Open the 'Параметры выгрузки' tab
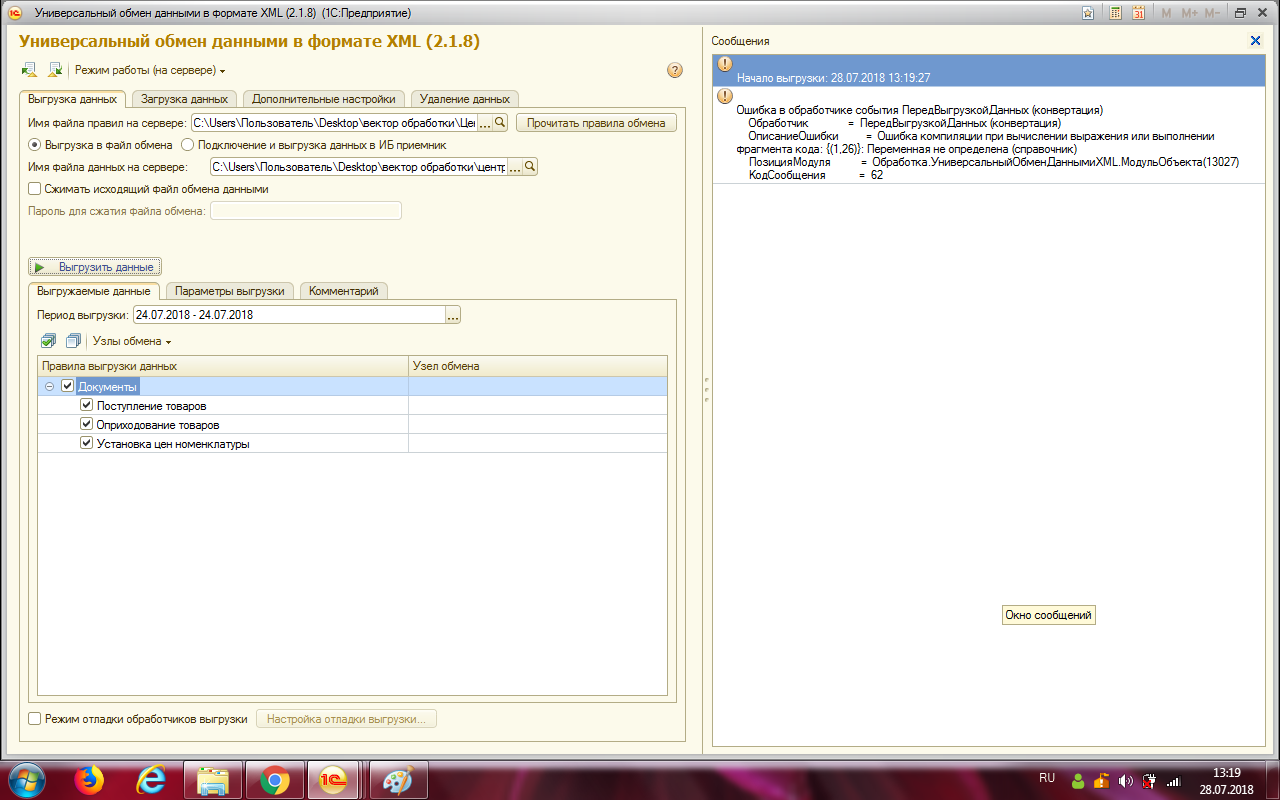 [x=230, y=291]
